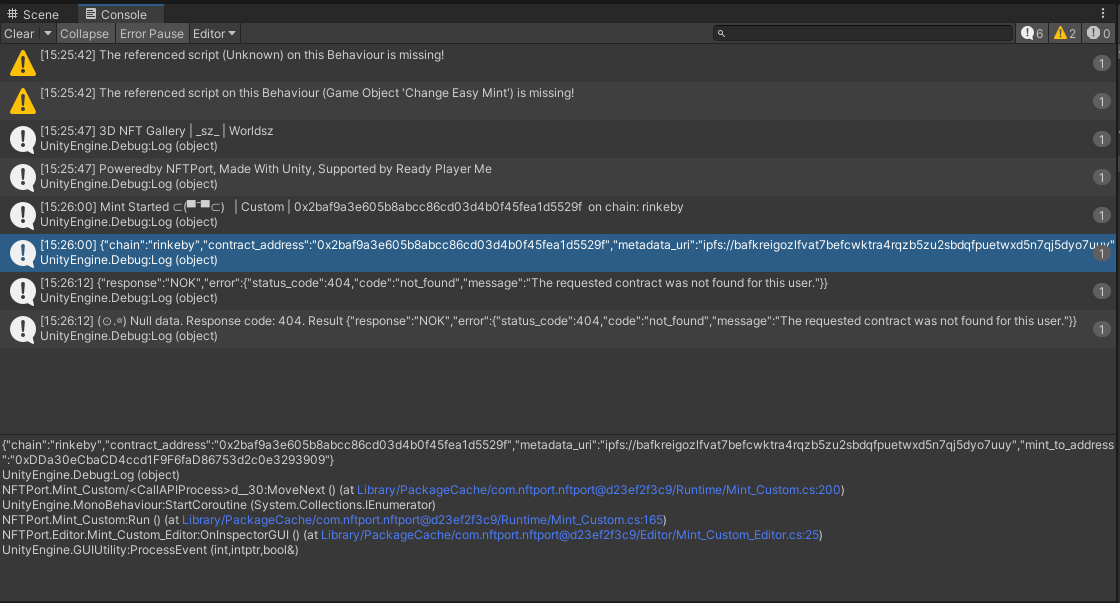This screenshot has height=603, width=1120.
Task: Click the search magnifier in the search field
Action: [x=721, y=32]
